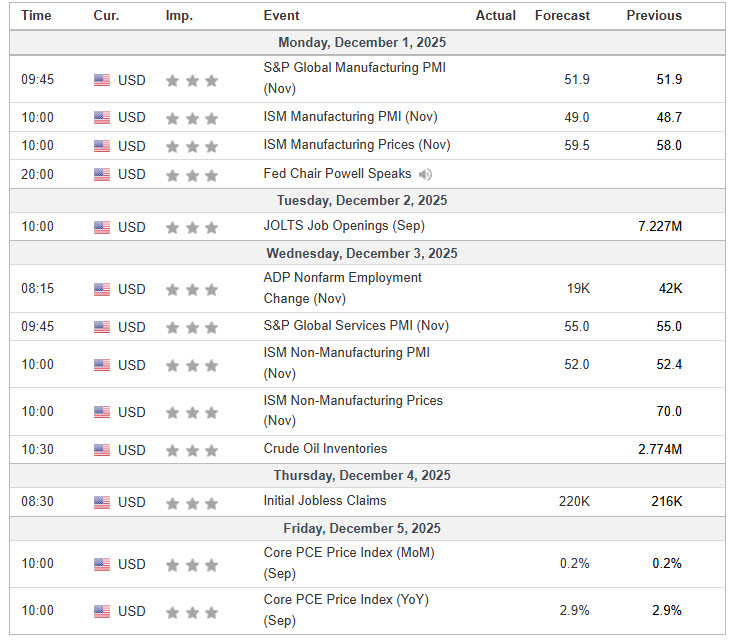Click the speaker icon beside Fed Chair Powell Speaks
Screen dimensions: 734x644
425,174
